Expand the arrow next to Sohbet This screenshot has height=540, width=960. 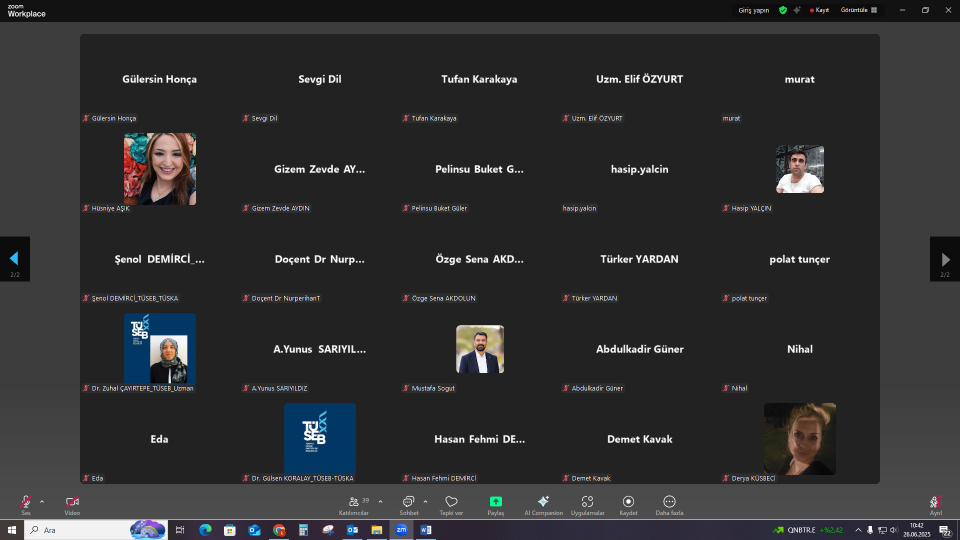click(x=425, y=501)
